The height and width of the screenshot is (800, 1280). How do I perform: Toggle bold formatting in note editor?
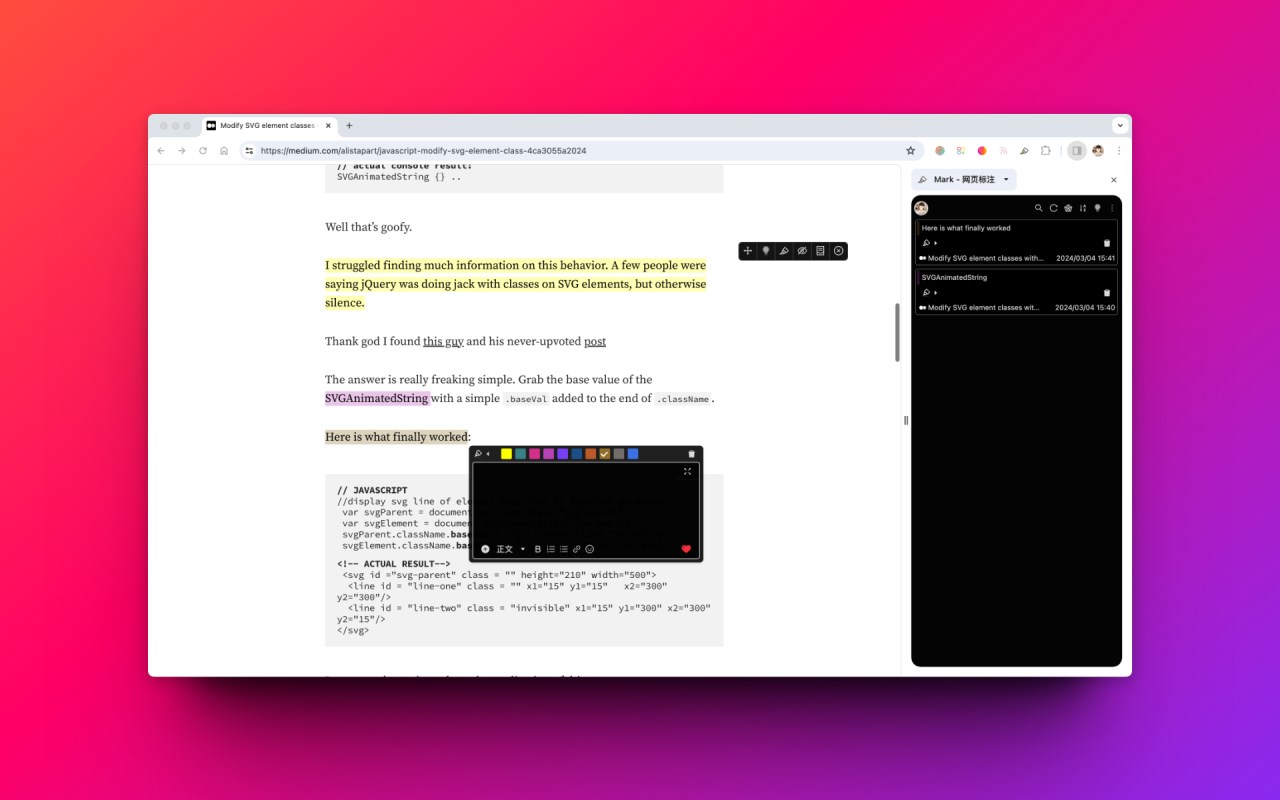click(x=538, y=549)
